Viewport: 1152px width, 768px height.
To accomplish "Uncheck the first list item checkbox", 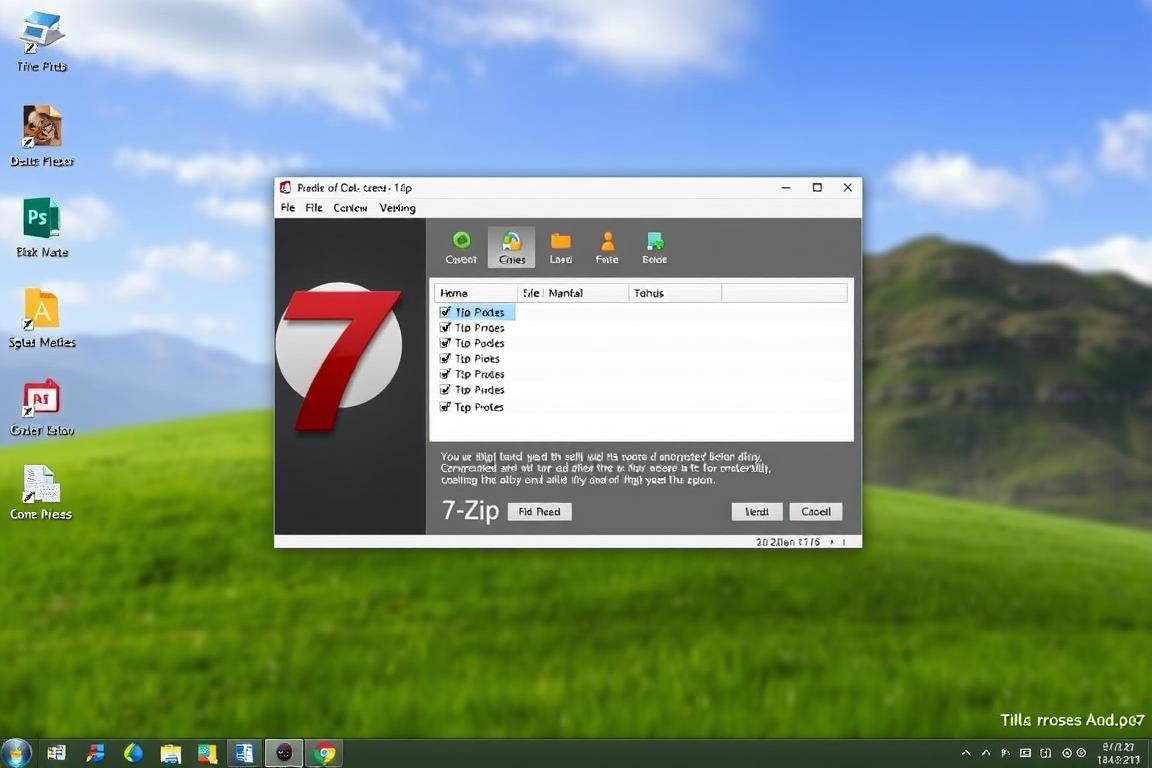I will [x=445, y=311].
